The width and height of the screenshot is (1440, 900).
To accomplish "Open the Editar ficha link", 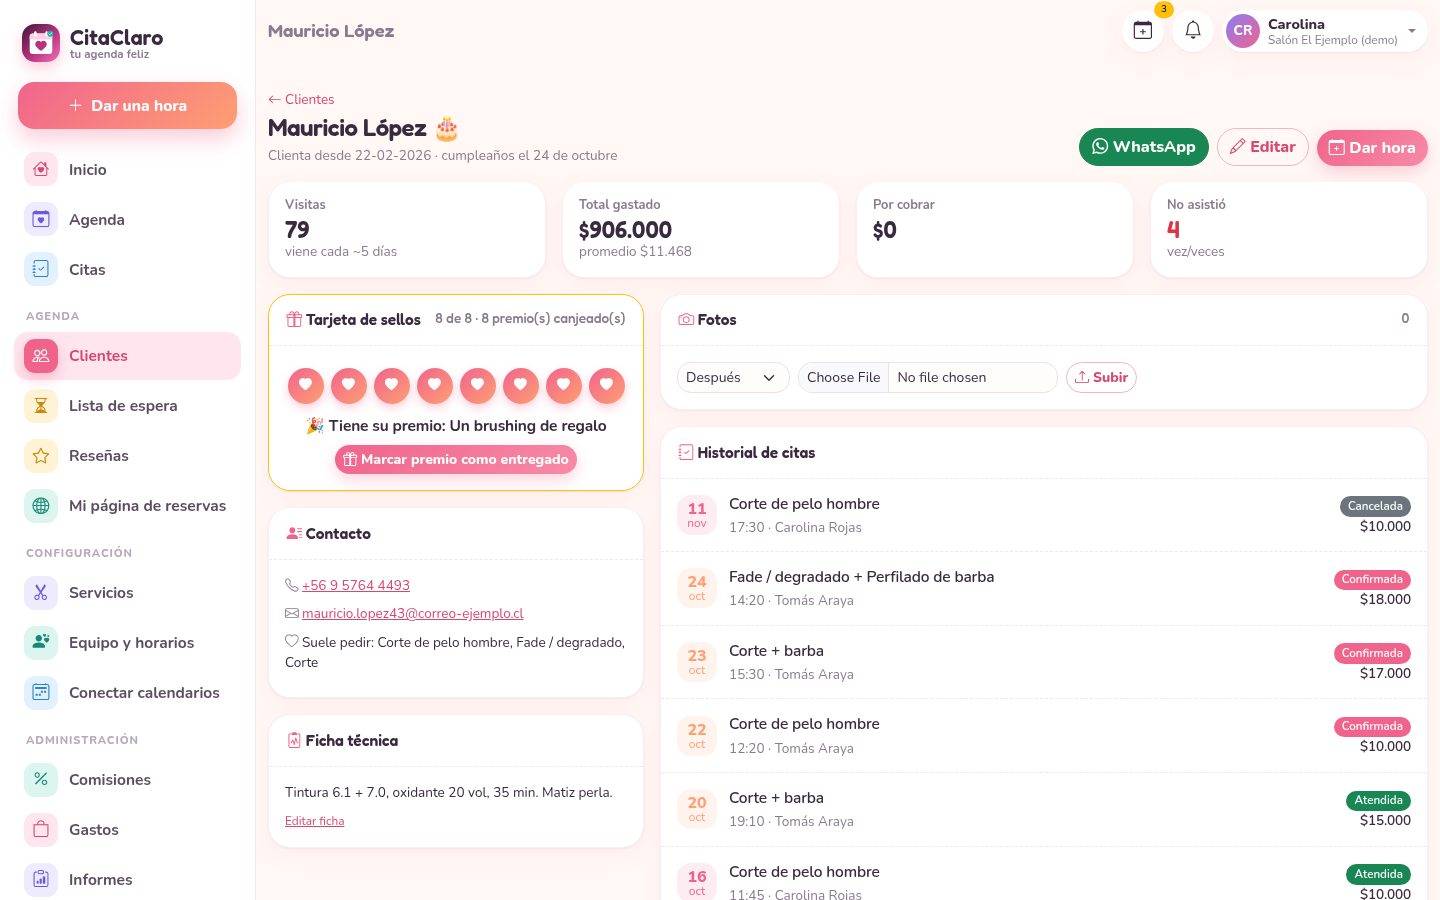I will click(x=314, y=821).
